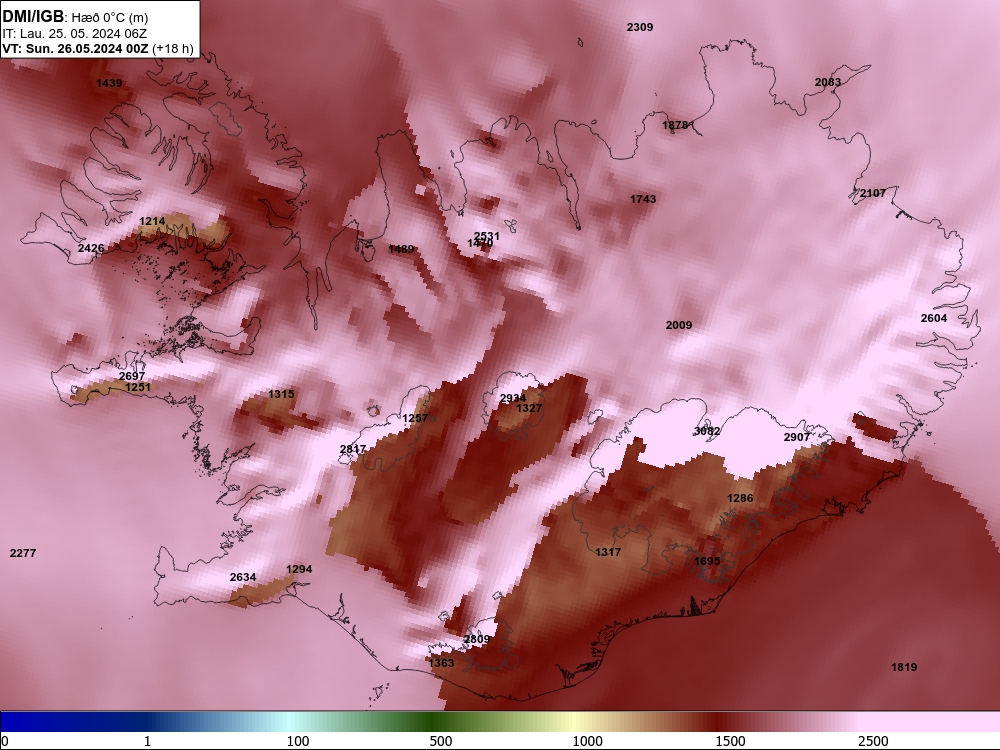Click the 1257 height value on the map
Viewport: 1000px width, 750px height.
[x=415, y=418]
